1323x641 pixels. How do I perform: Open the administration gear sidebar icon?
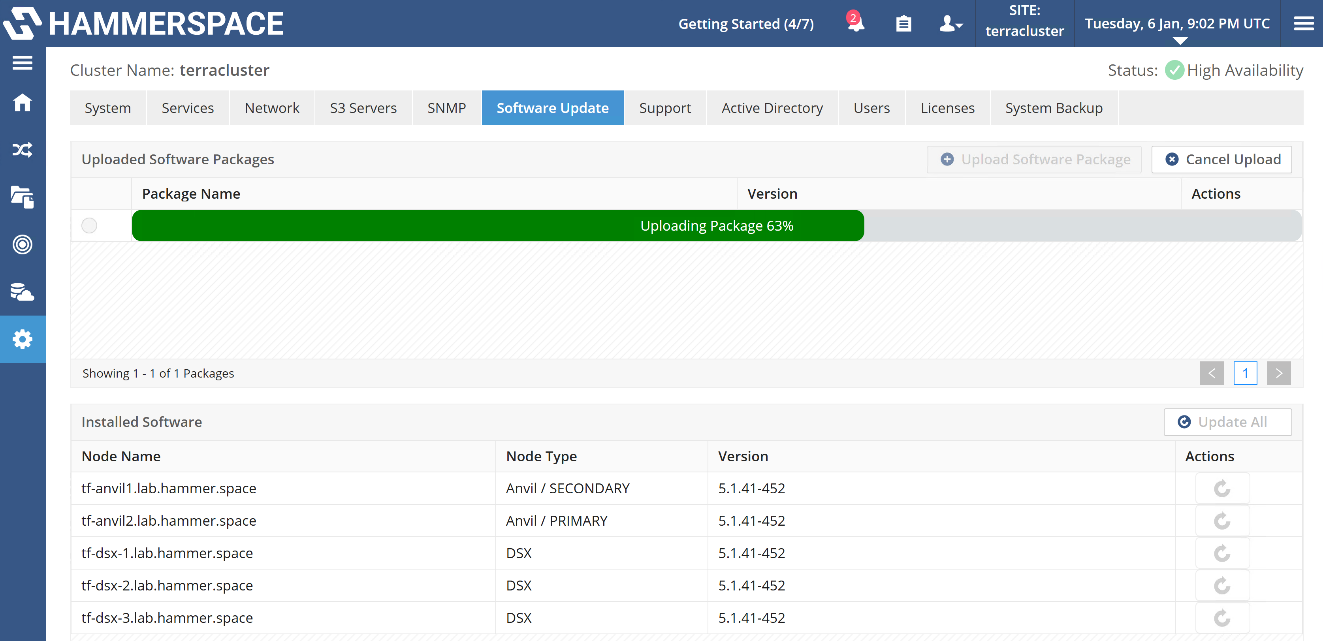(22, 339)
